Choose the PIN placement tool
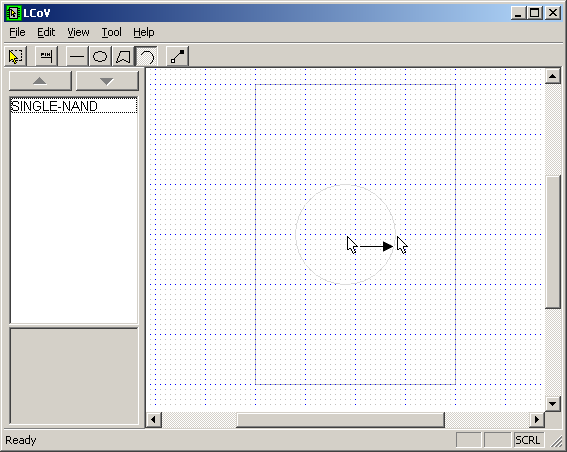Viewport: 567px width, 452px height. (x=46, y=56)
